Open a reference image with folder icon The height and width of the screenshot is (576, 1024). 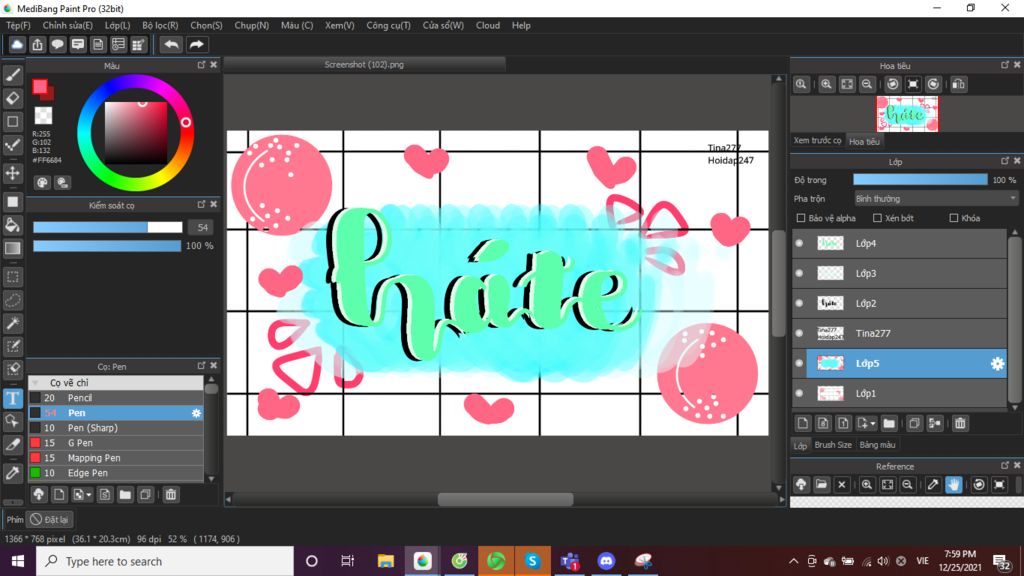[x=821, y=485]
